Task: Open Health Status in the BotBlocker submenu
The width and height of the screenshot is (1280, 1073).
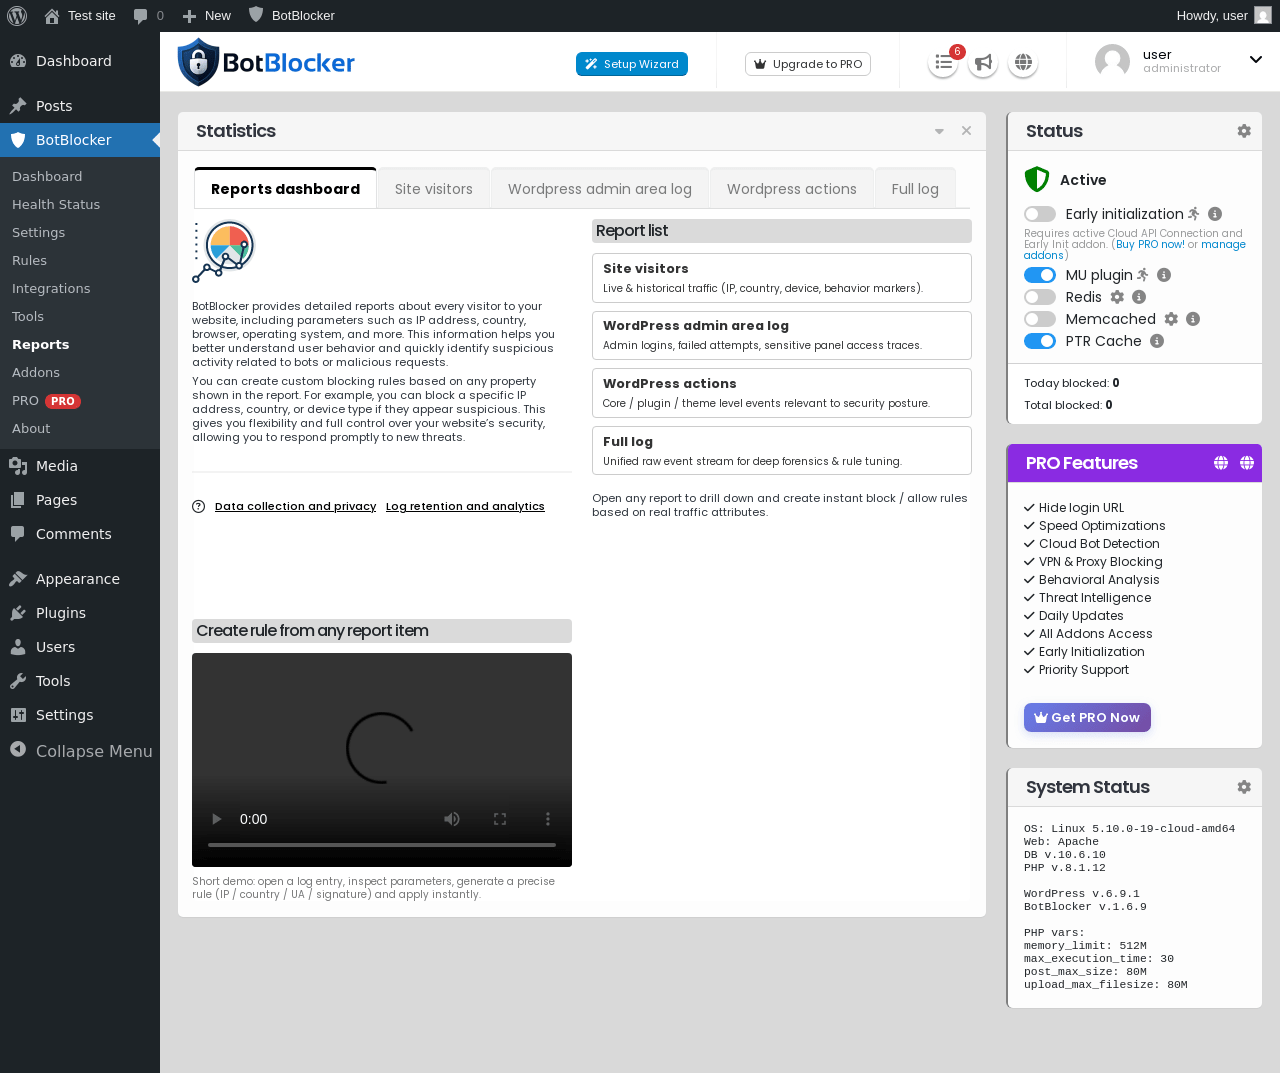Action: [x=56, y=204]
